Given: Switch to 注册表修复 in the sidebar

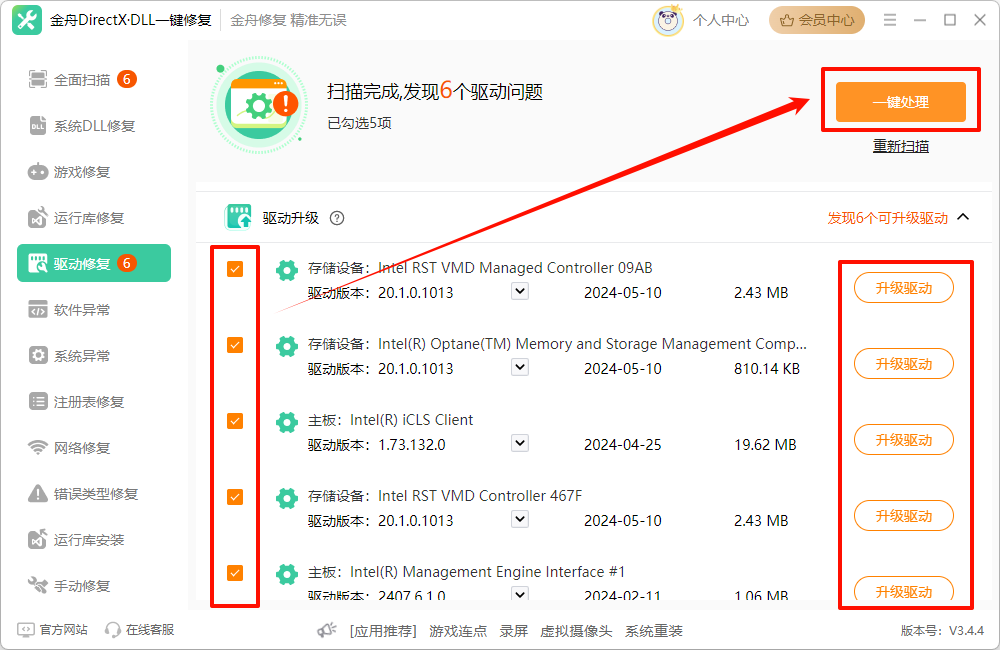Looking at the screenshot, I should (89, 402).
